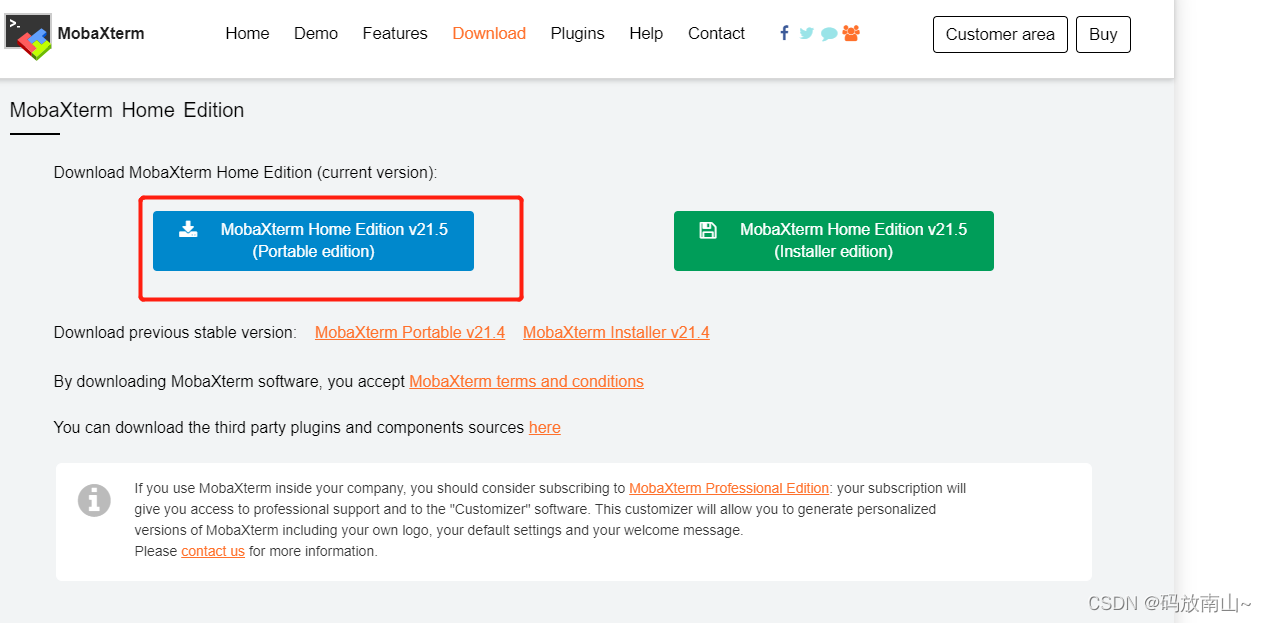Click the MobaXterm logo icon
This screenshot has width=1266, height=623.
pyautogui.click(x=28, y=37)
